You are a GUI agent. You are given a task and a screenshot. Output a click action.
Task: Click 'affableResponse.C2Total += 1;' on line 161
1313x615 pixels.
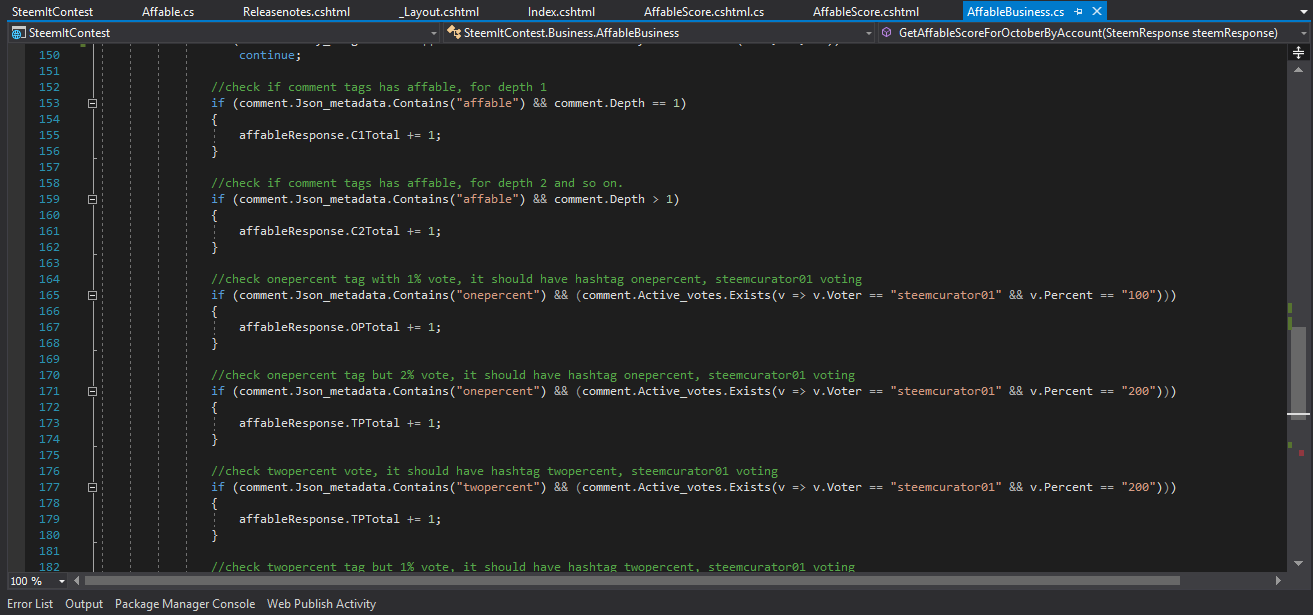point(339,231)
